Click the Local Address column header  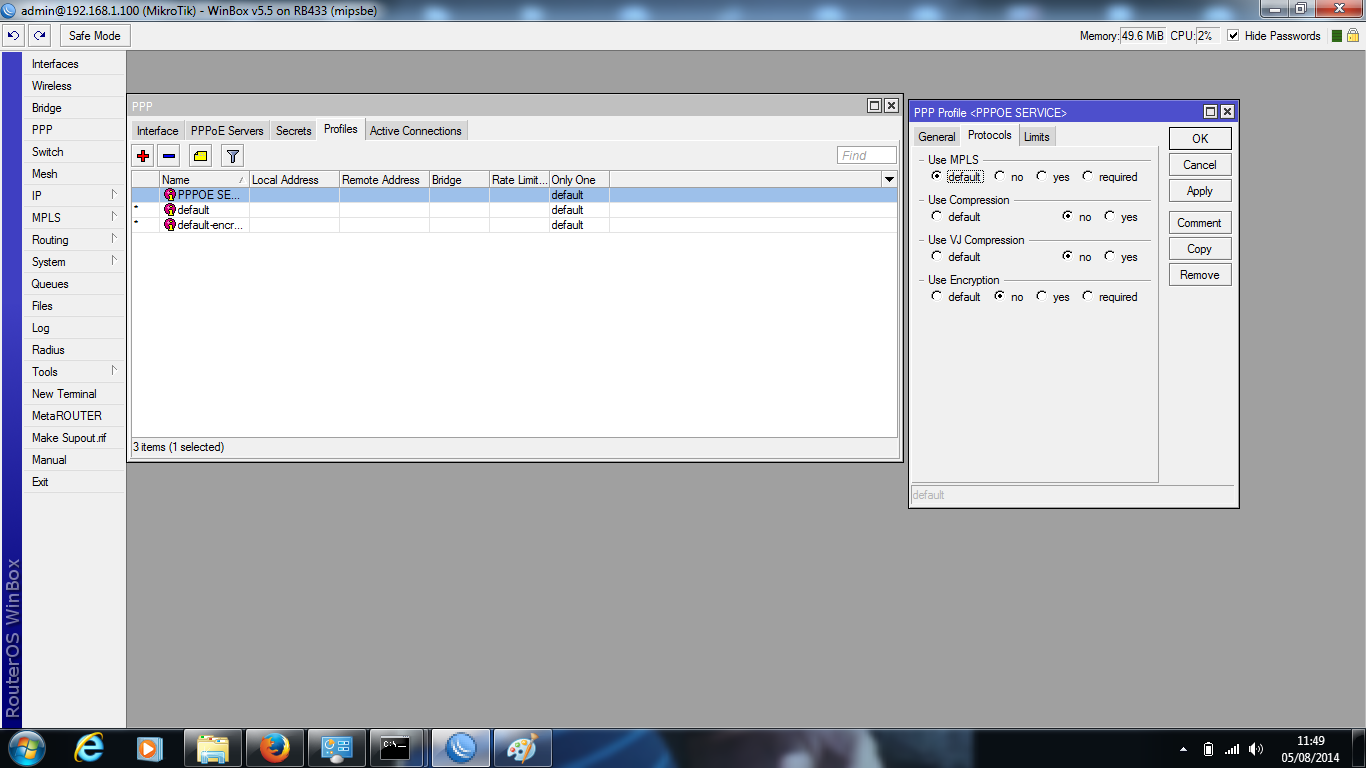(x=294, y=180)
